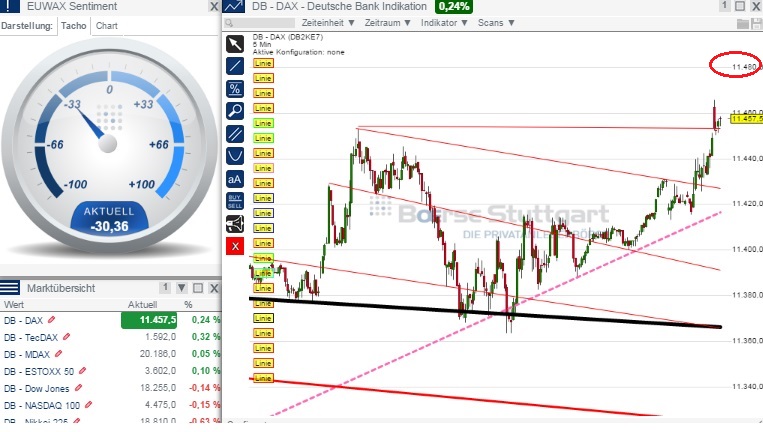Click the green 11.457,5 DAX value cell
This screenshot has width=763, height=432.
(149, 320)
